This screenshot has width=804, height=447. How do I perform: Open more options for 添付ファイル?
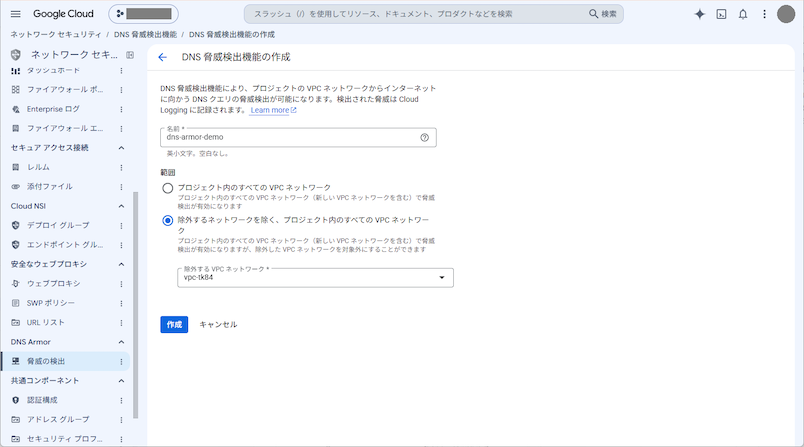pos(122,187)
